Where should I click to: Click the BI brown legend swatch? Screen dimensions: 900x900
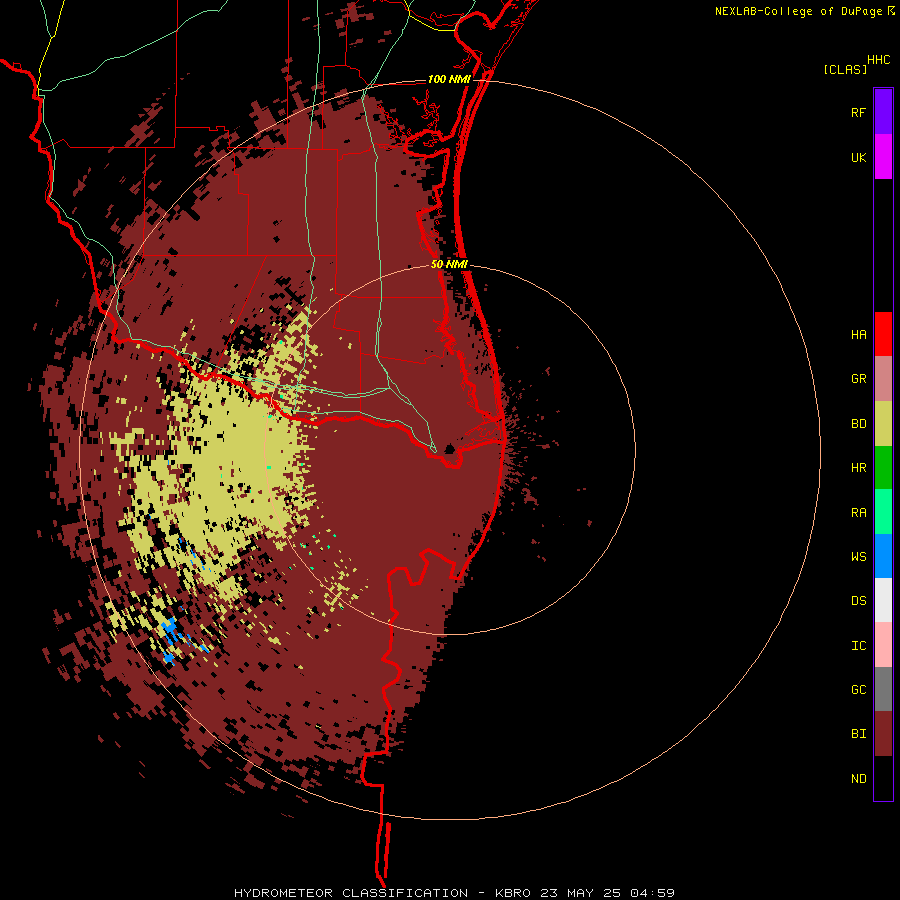pos(883,734)
